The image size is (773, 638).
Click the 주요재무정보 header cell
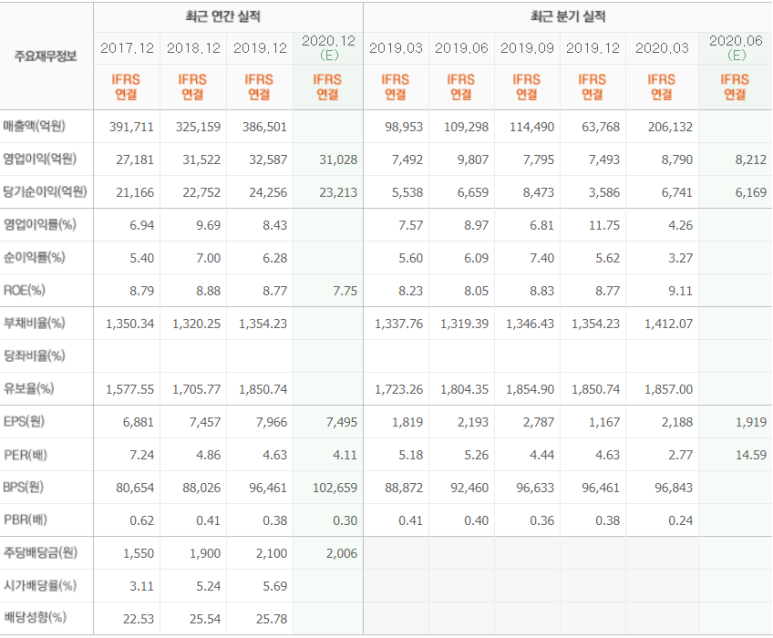tap(45, 56)
